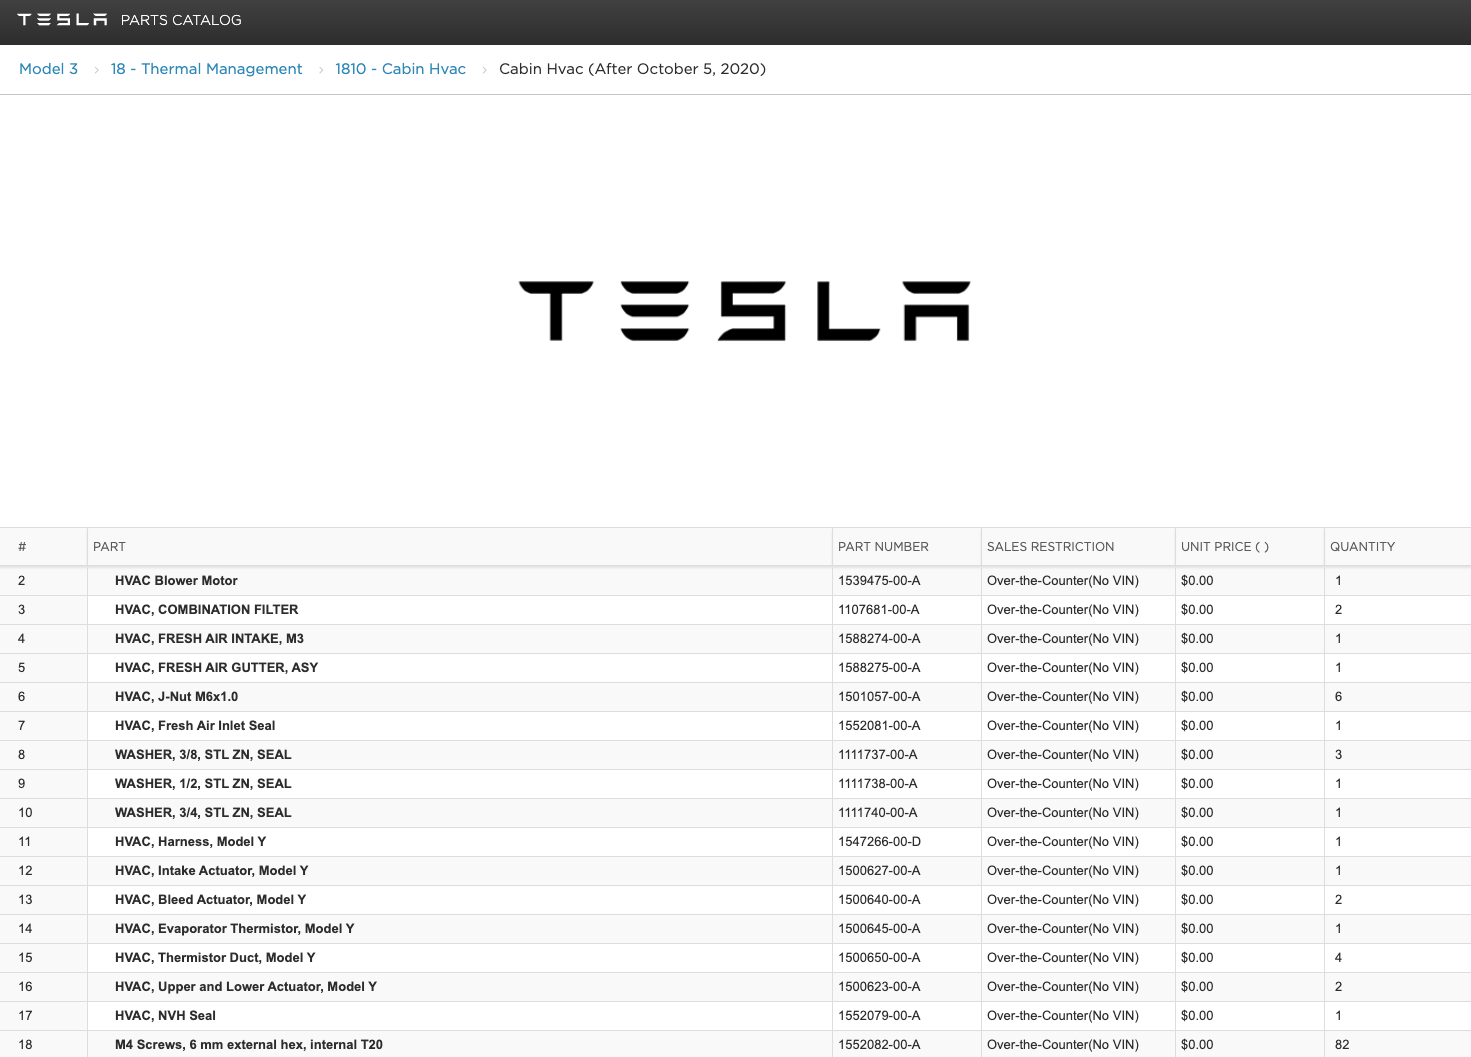The height and width of the screenshot is (1057, 1471).
Task: Click the UNIT PRICE column header
Action: click(1224, 547)
